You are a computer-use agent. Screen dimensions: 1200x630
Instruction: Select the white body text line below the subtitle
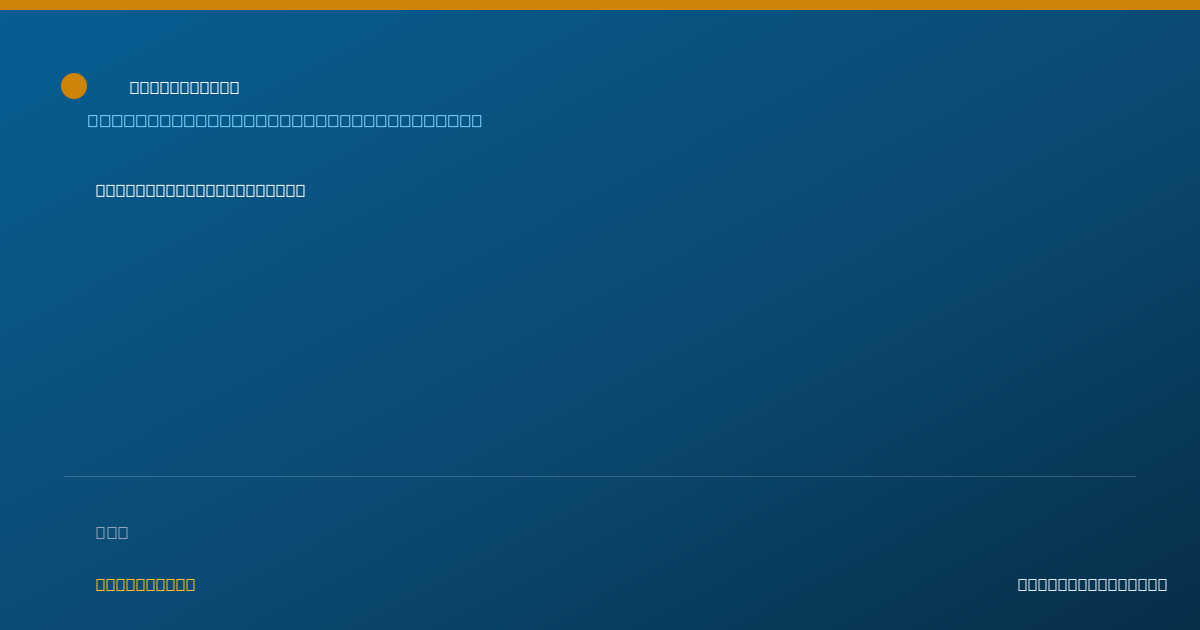(201, 191)
